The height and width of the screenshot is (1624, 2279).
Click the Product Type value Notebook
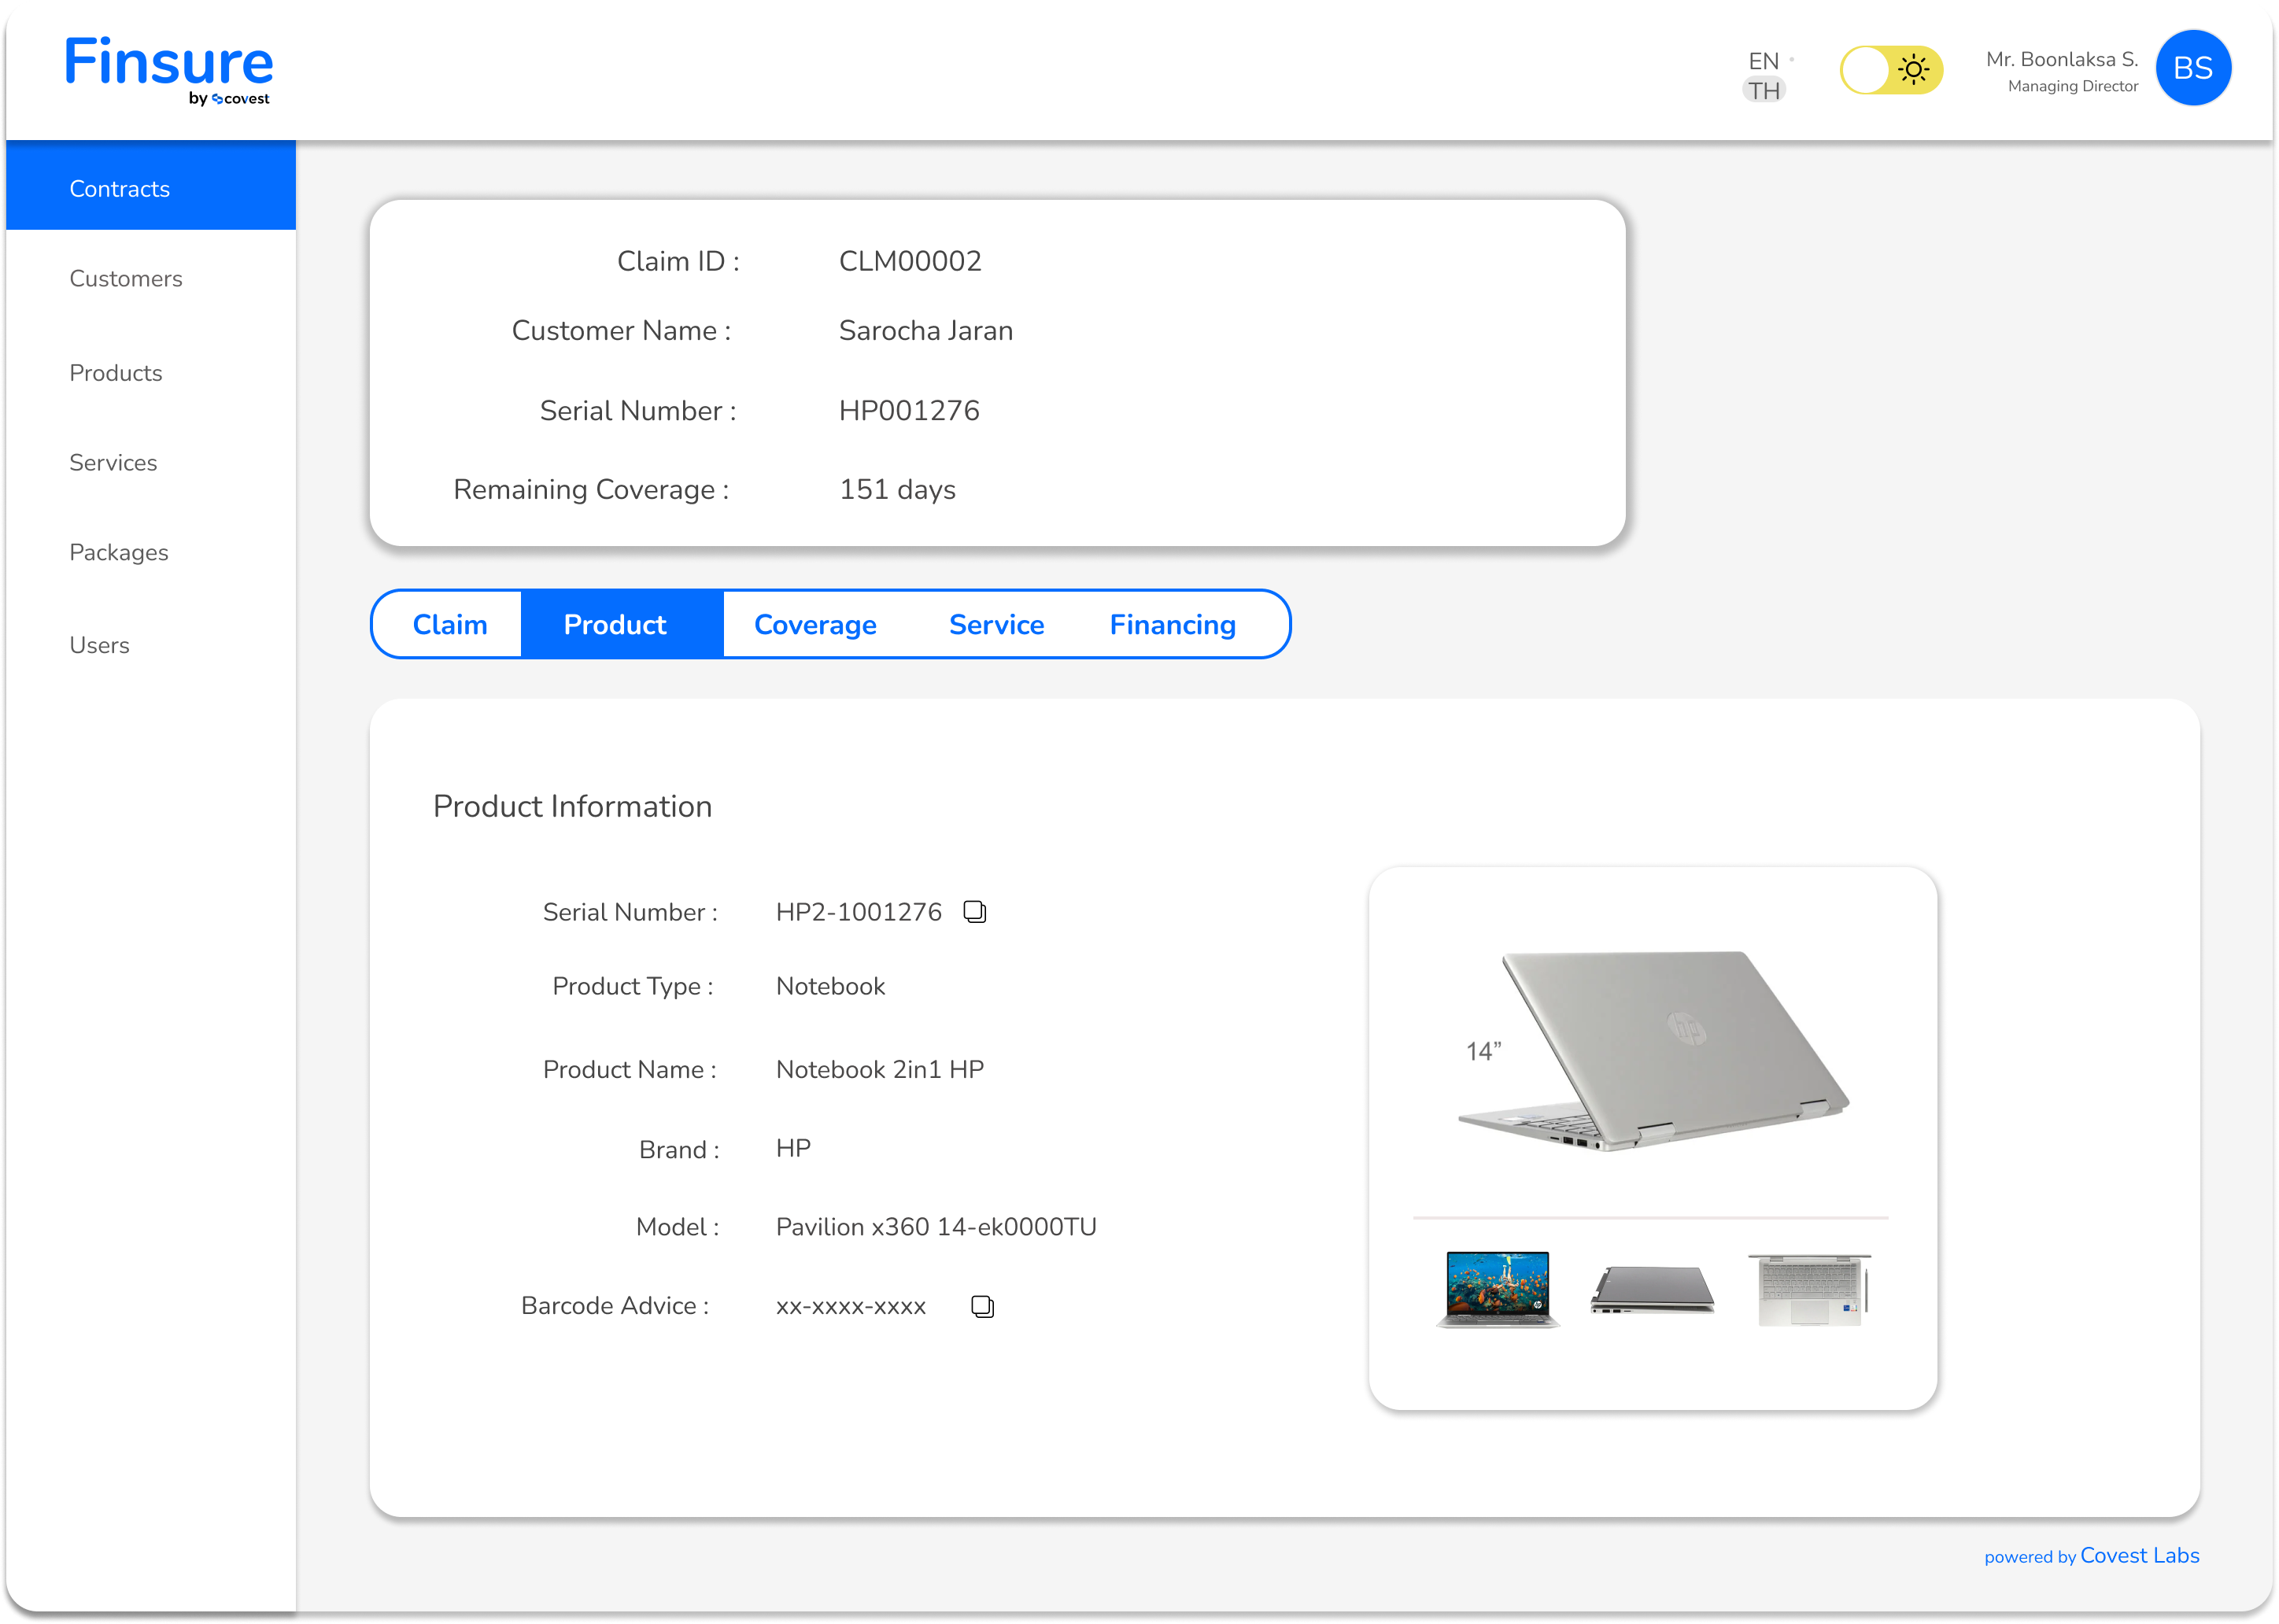[x=830, y=986]
